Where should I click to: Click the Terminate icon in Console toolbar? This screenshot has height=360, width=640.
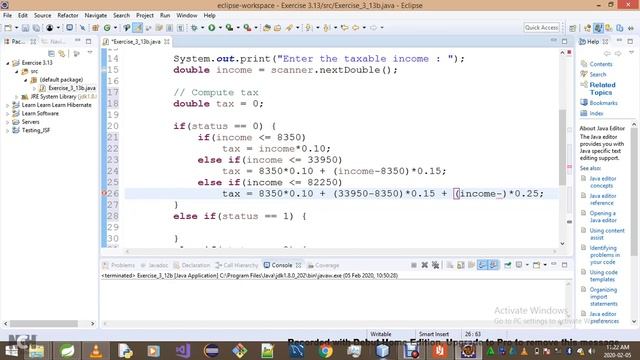pyautogui.click(x=413, y=265)
